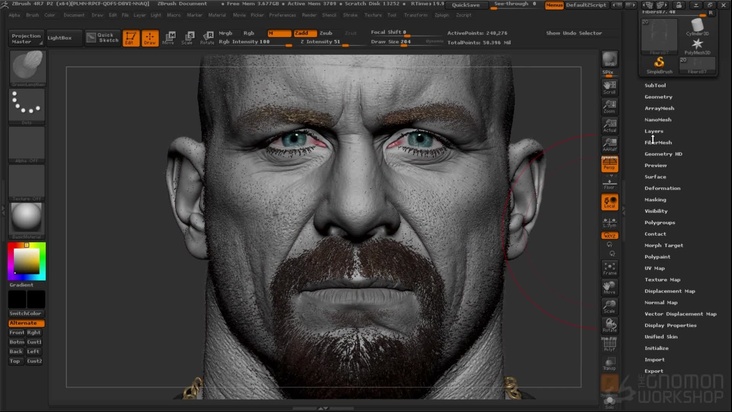
Task: Open the Alpha menu
Action: [x=14, y=15]
